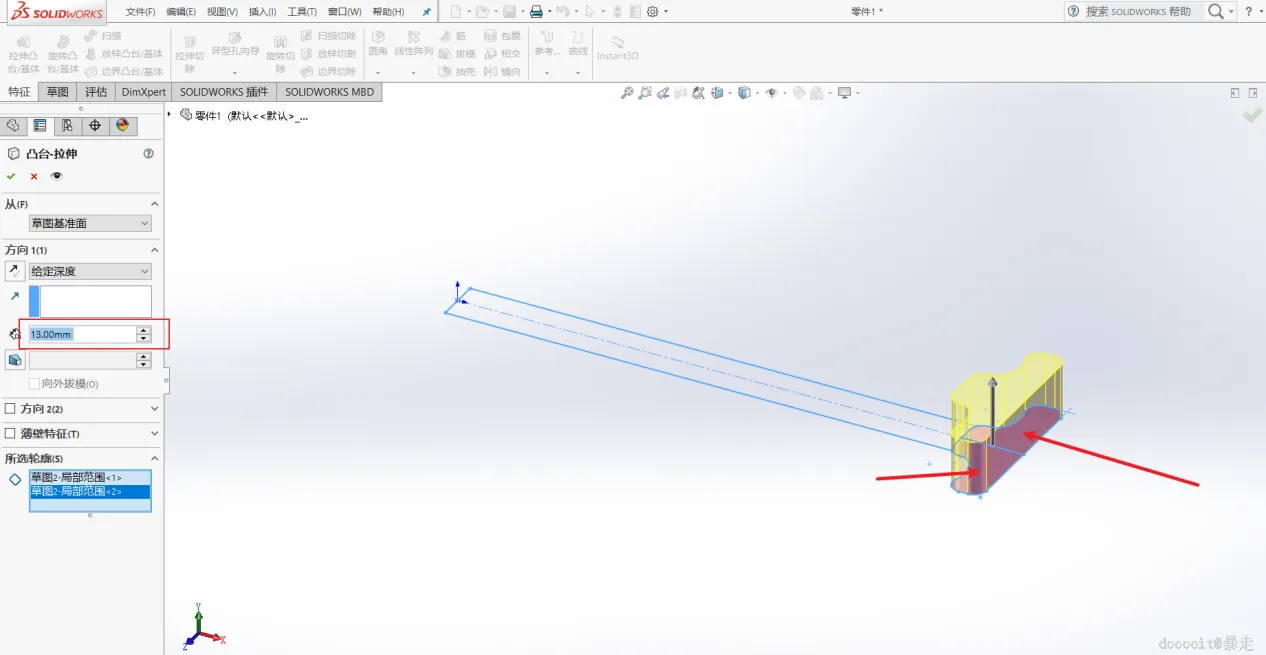1266x655 pixels.
Task: Open the FeatureManager design tree tab
Action: (12, 125)
